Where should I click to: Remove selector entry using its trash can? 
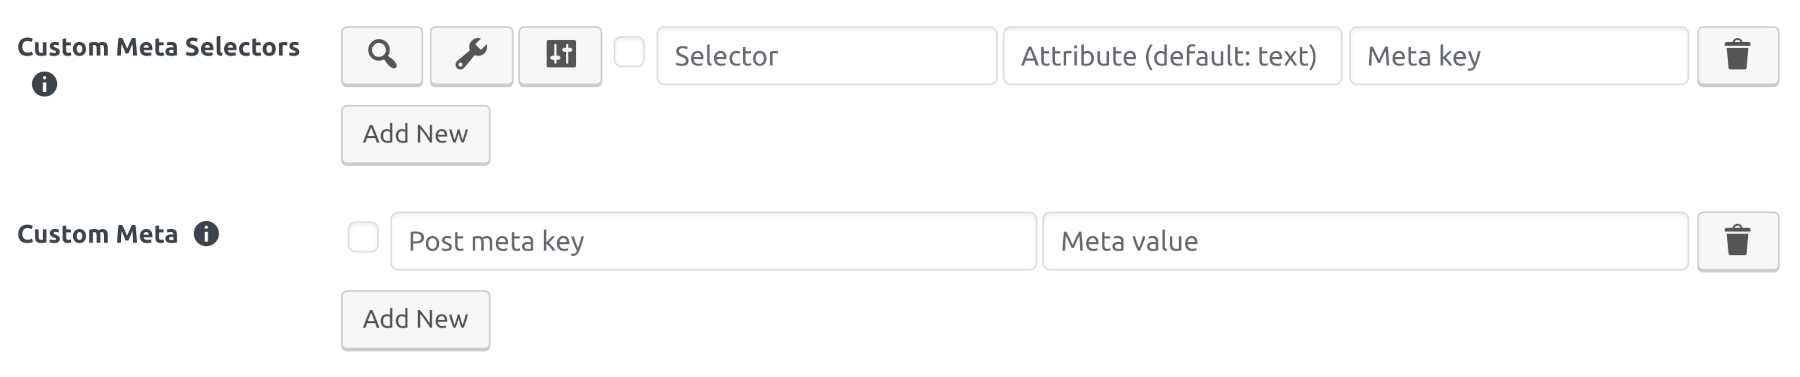1738,55
